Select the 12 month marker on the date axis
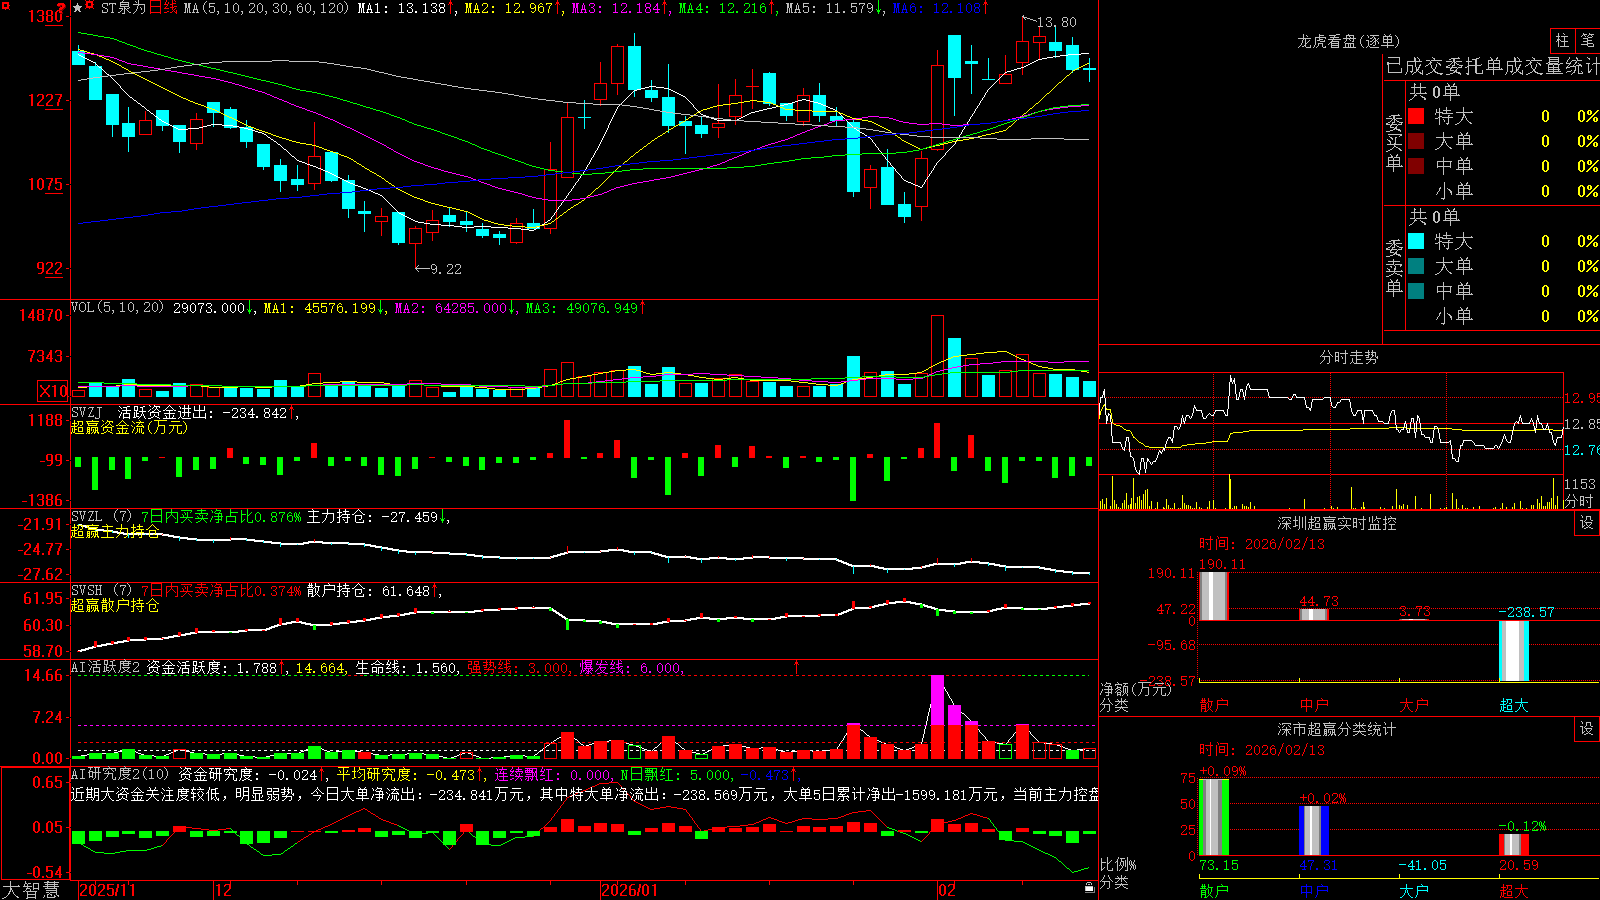 pyautogui.click(x=224, y=890)
